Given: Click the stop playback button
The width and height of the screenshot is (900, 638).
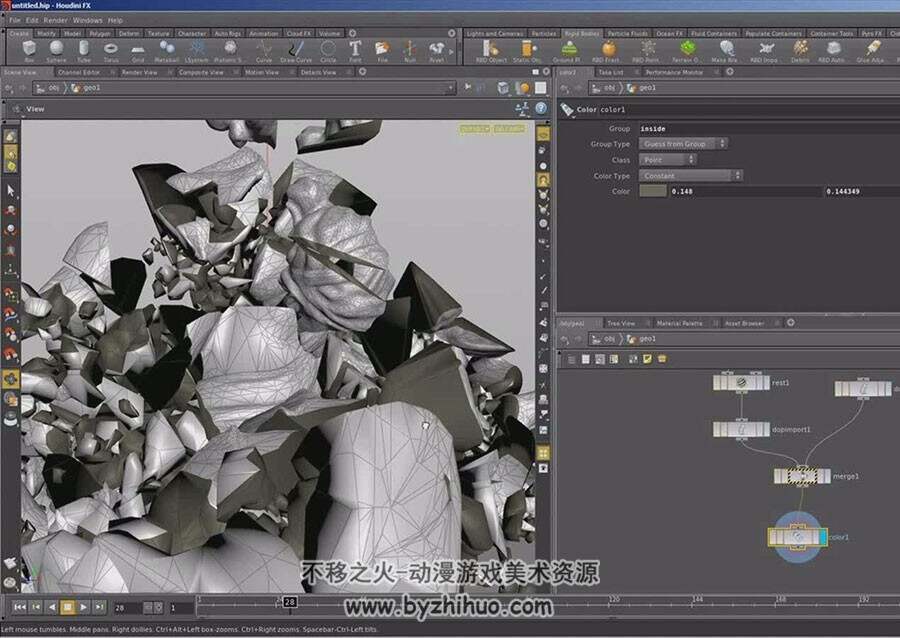Looking at the screenshot, I should coord(68,607).
